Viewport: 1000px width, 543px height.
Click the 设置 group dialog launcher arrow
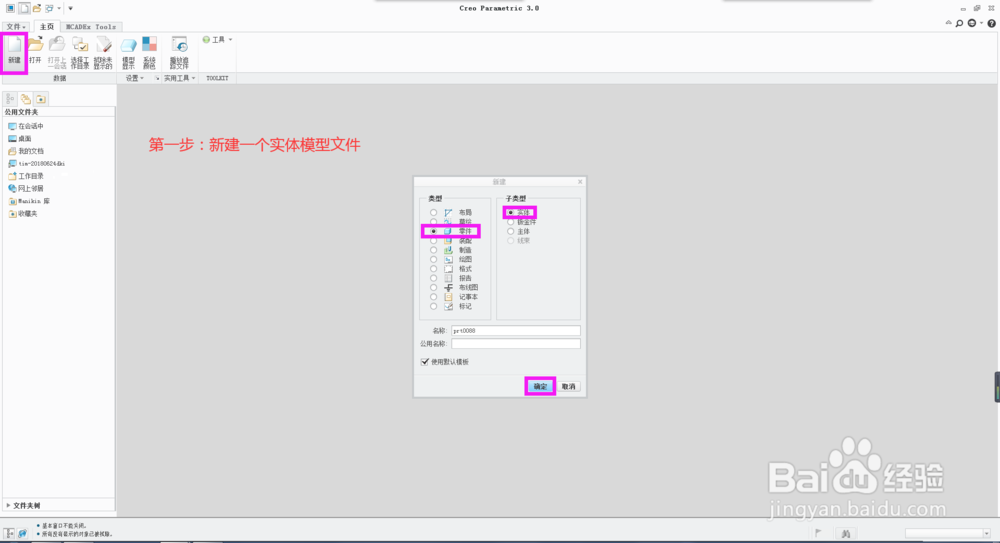click(x=157, y=78)
